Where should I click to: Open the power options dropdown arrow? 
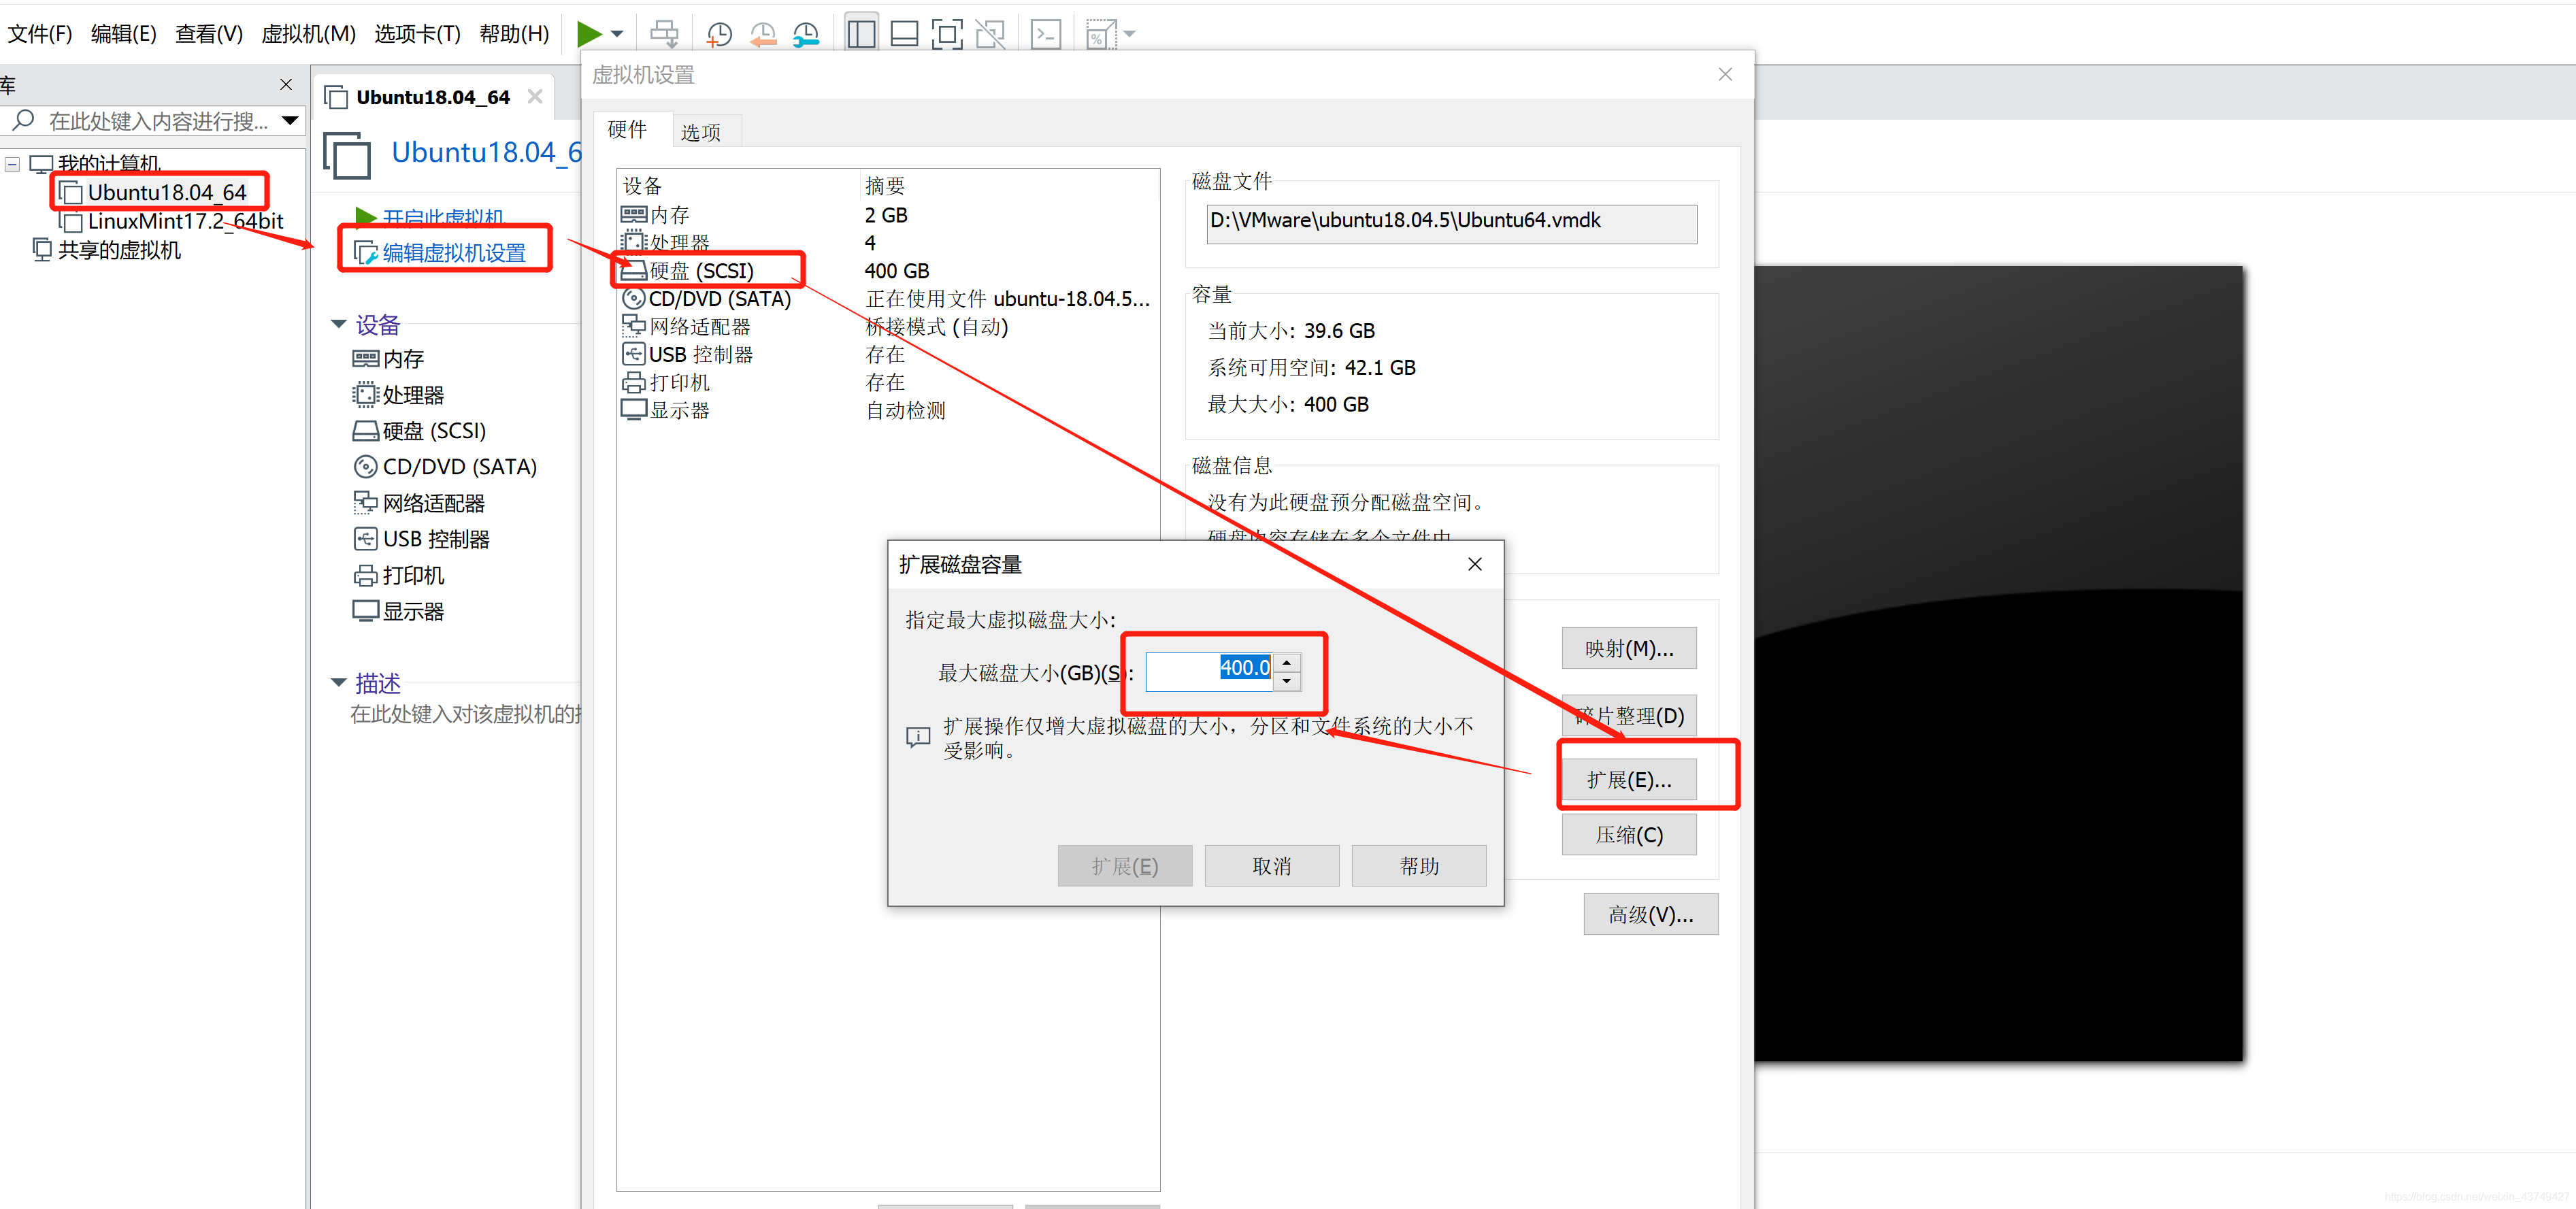(x=618, y=34)
